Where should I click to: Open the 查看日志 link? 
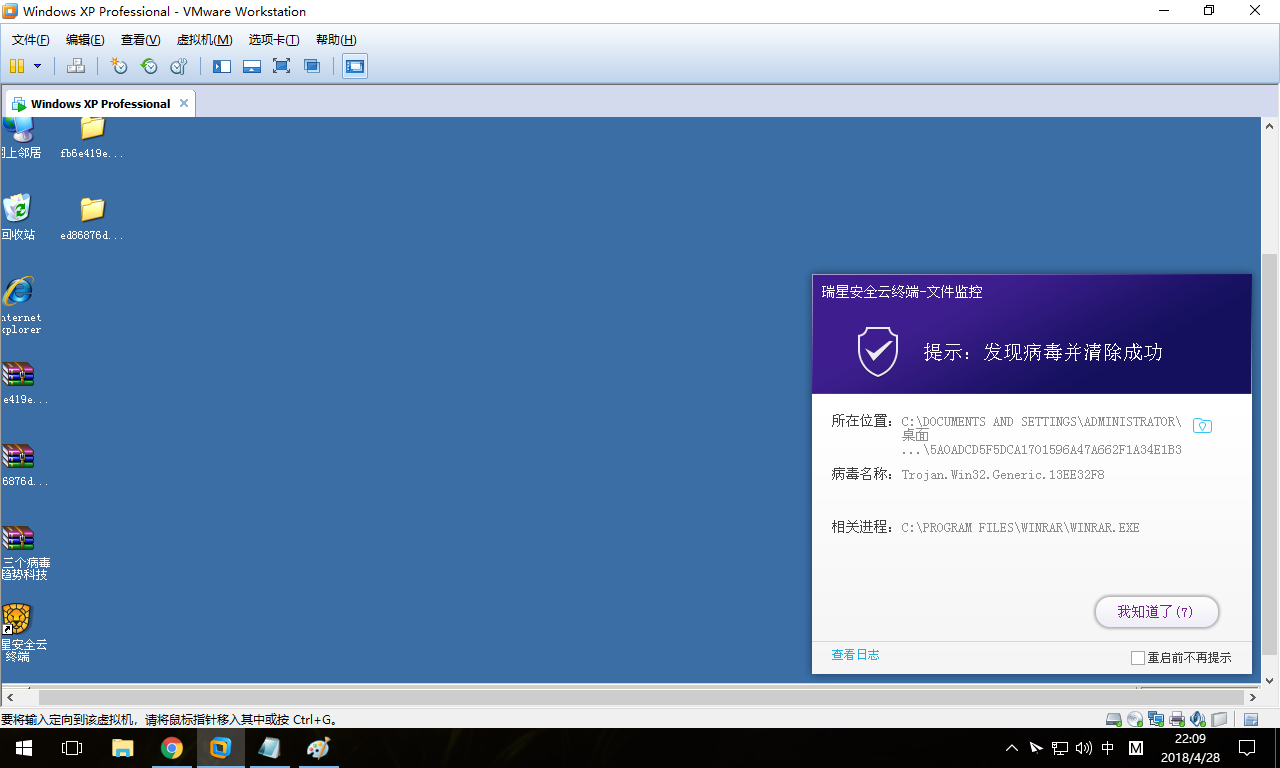click(x=856, y=655)
